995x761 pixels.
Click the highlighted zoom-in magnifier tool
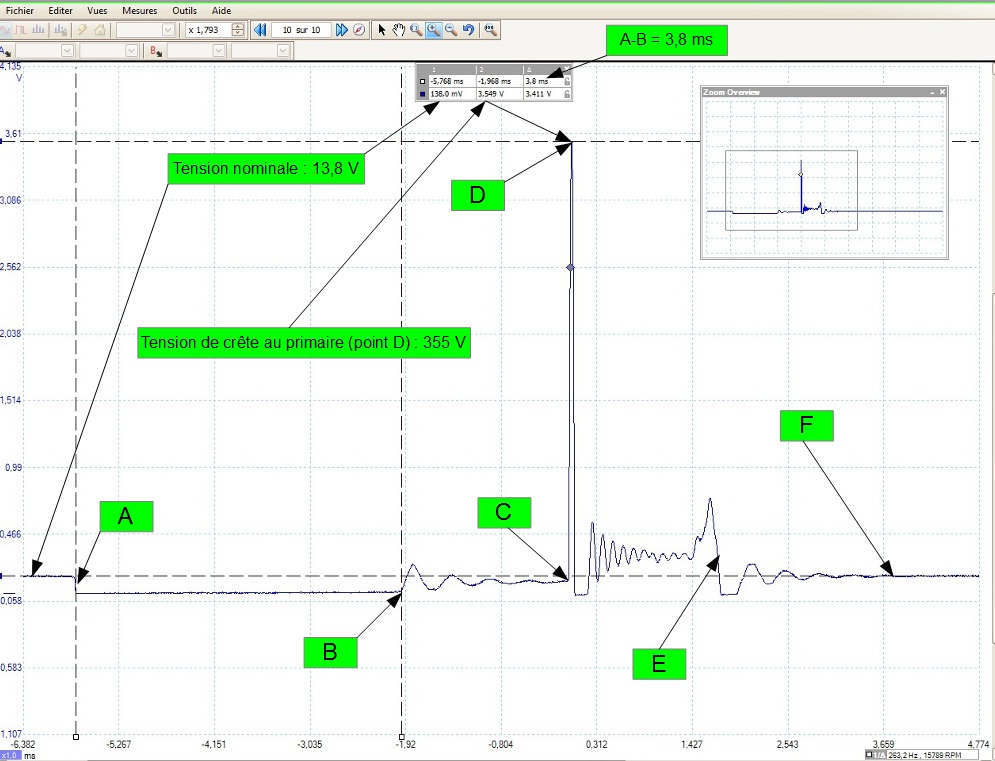pyautogui.click(x=434, y=30)
